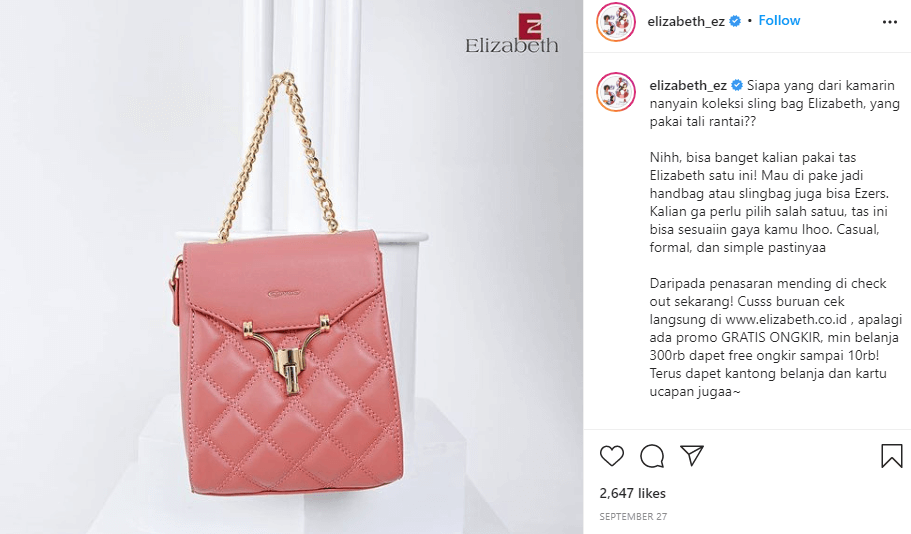Image resolution: width=911 pixels, height=534 pixels.
Task: Open elizabeth_ez profile picture in header
Action: (616, 21)
